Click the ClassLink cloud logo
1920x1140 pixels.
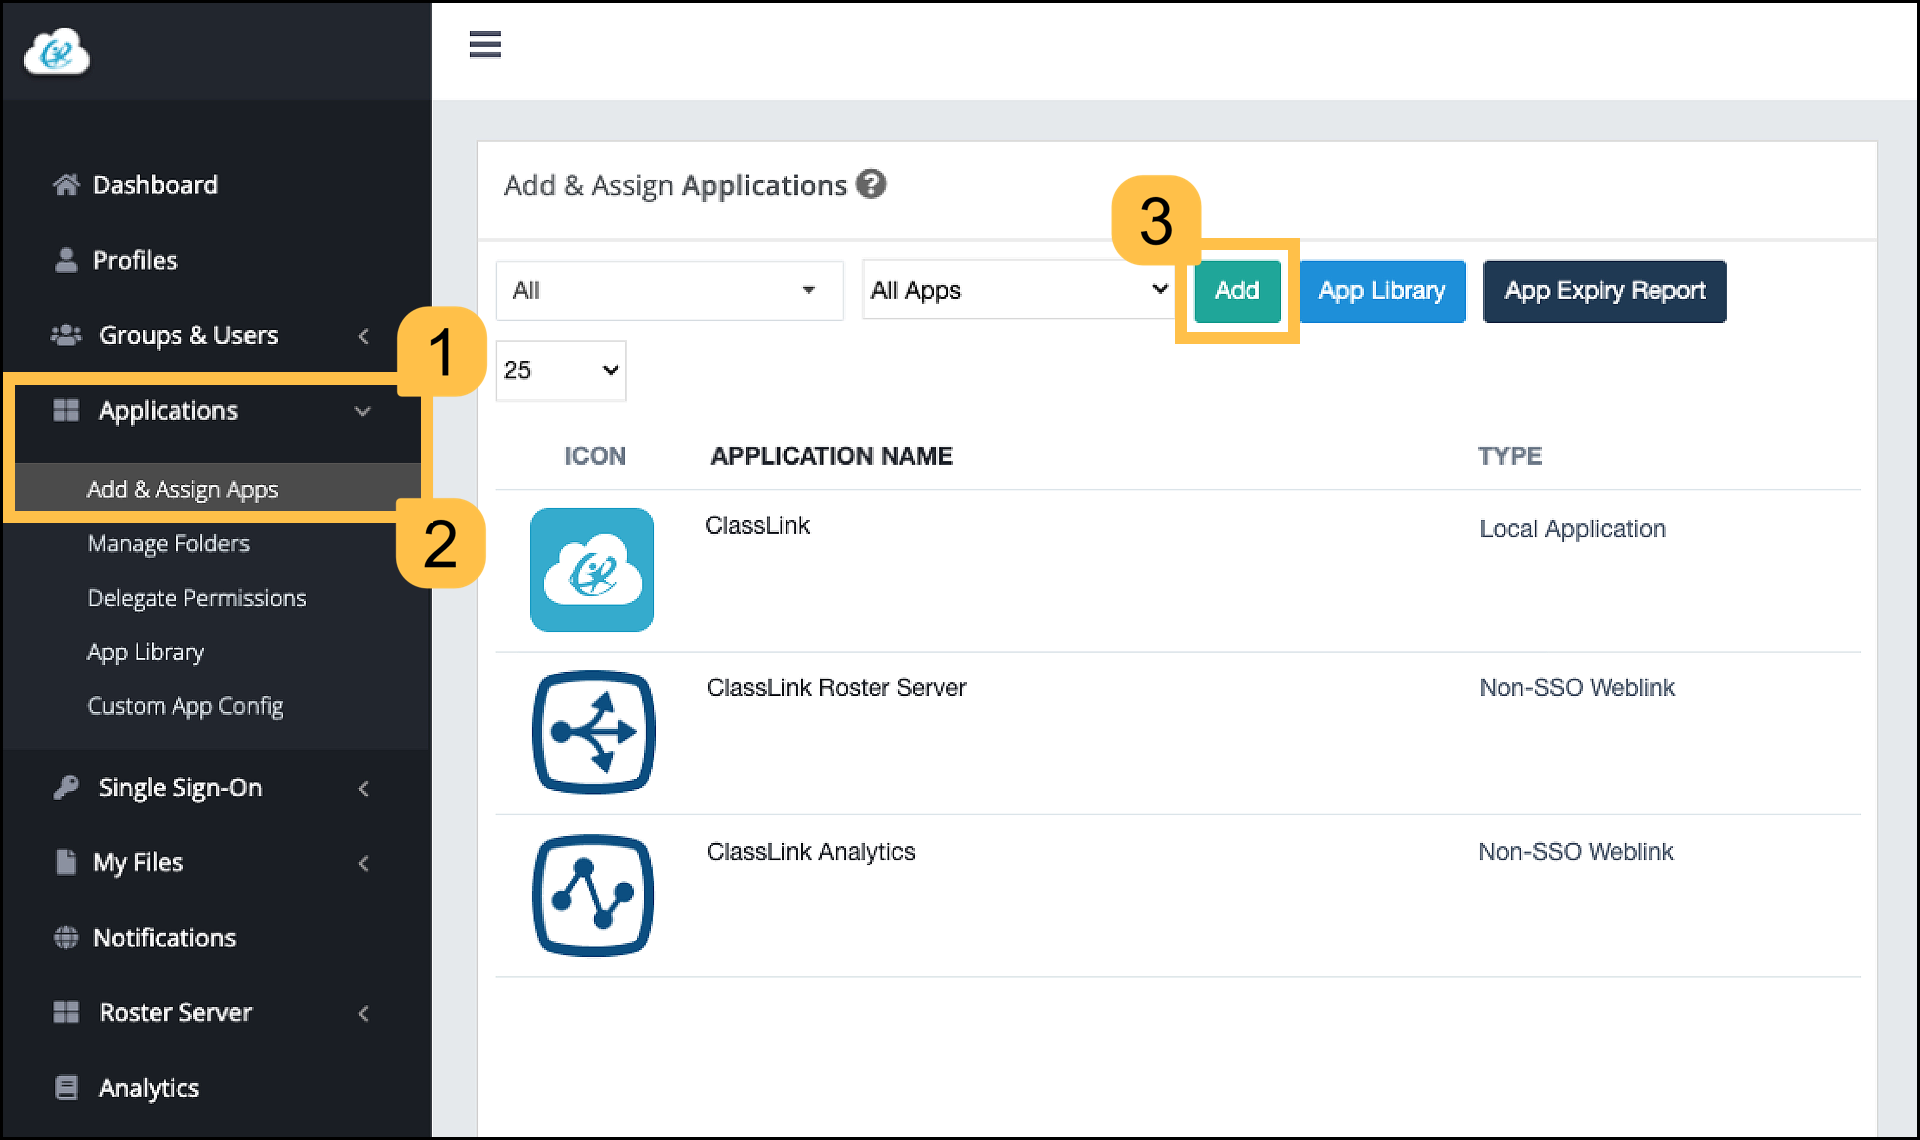coord(56,51)
